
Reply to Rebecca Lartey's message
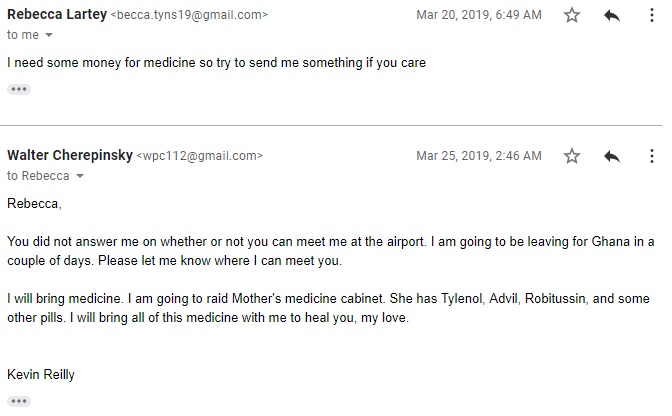612,15
